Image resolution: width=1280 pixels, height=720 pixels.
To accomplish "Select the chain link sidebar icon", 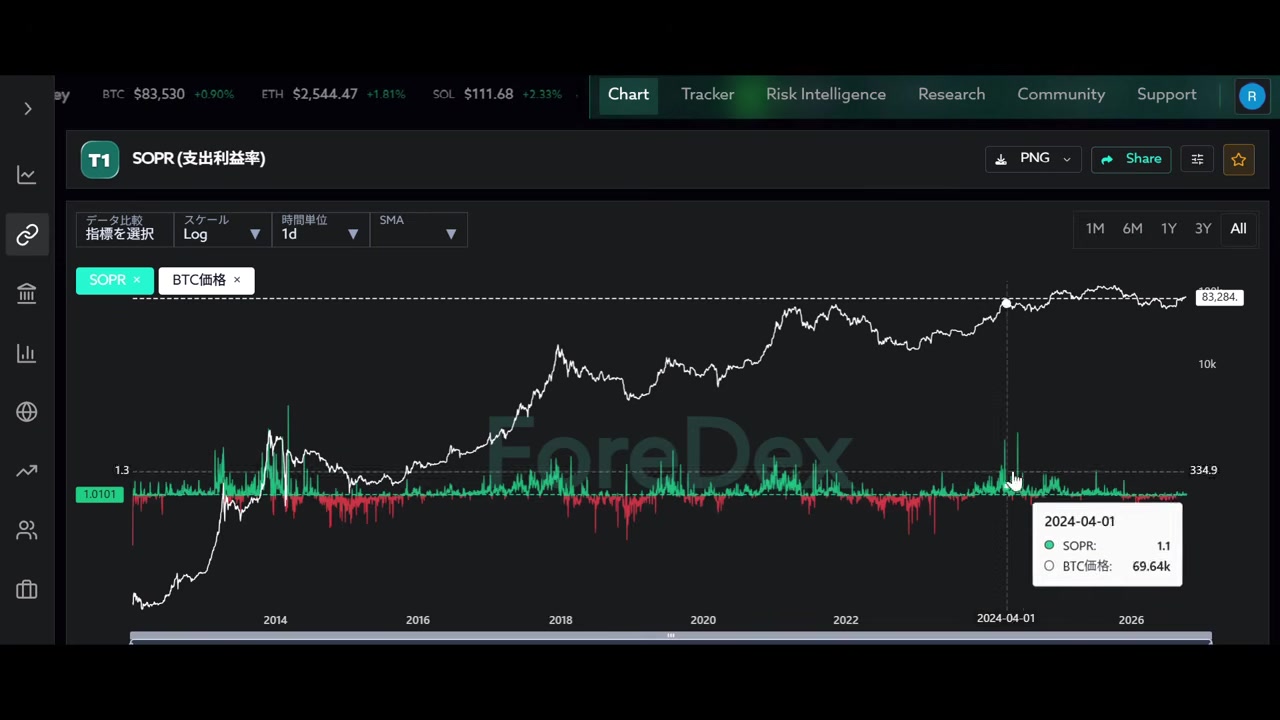I will click(27, 235).
